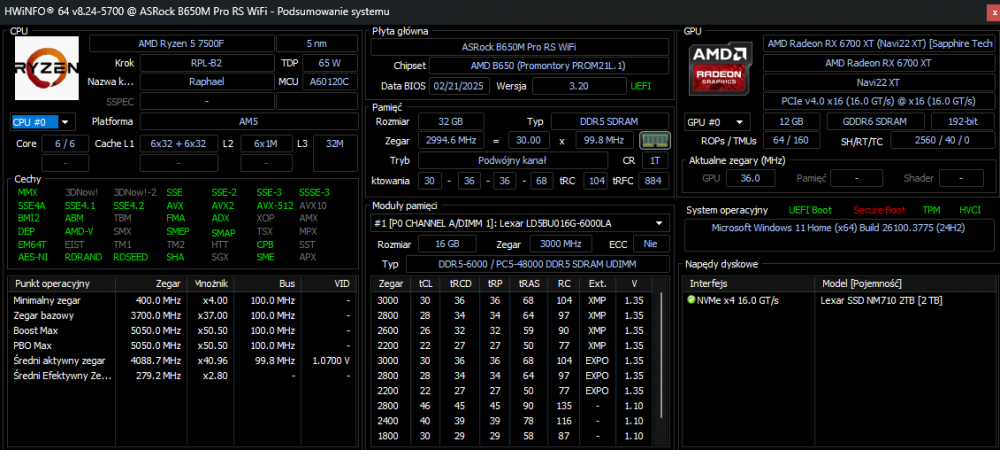Click the 6x32 + 6x32 L1 cache field

click(179, 143)
